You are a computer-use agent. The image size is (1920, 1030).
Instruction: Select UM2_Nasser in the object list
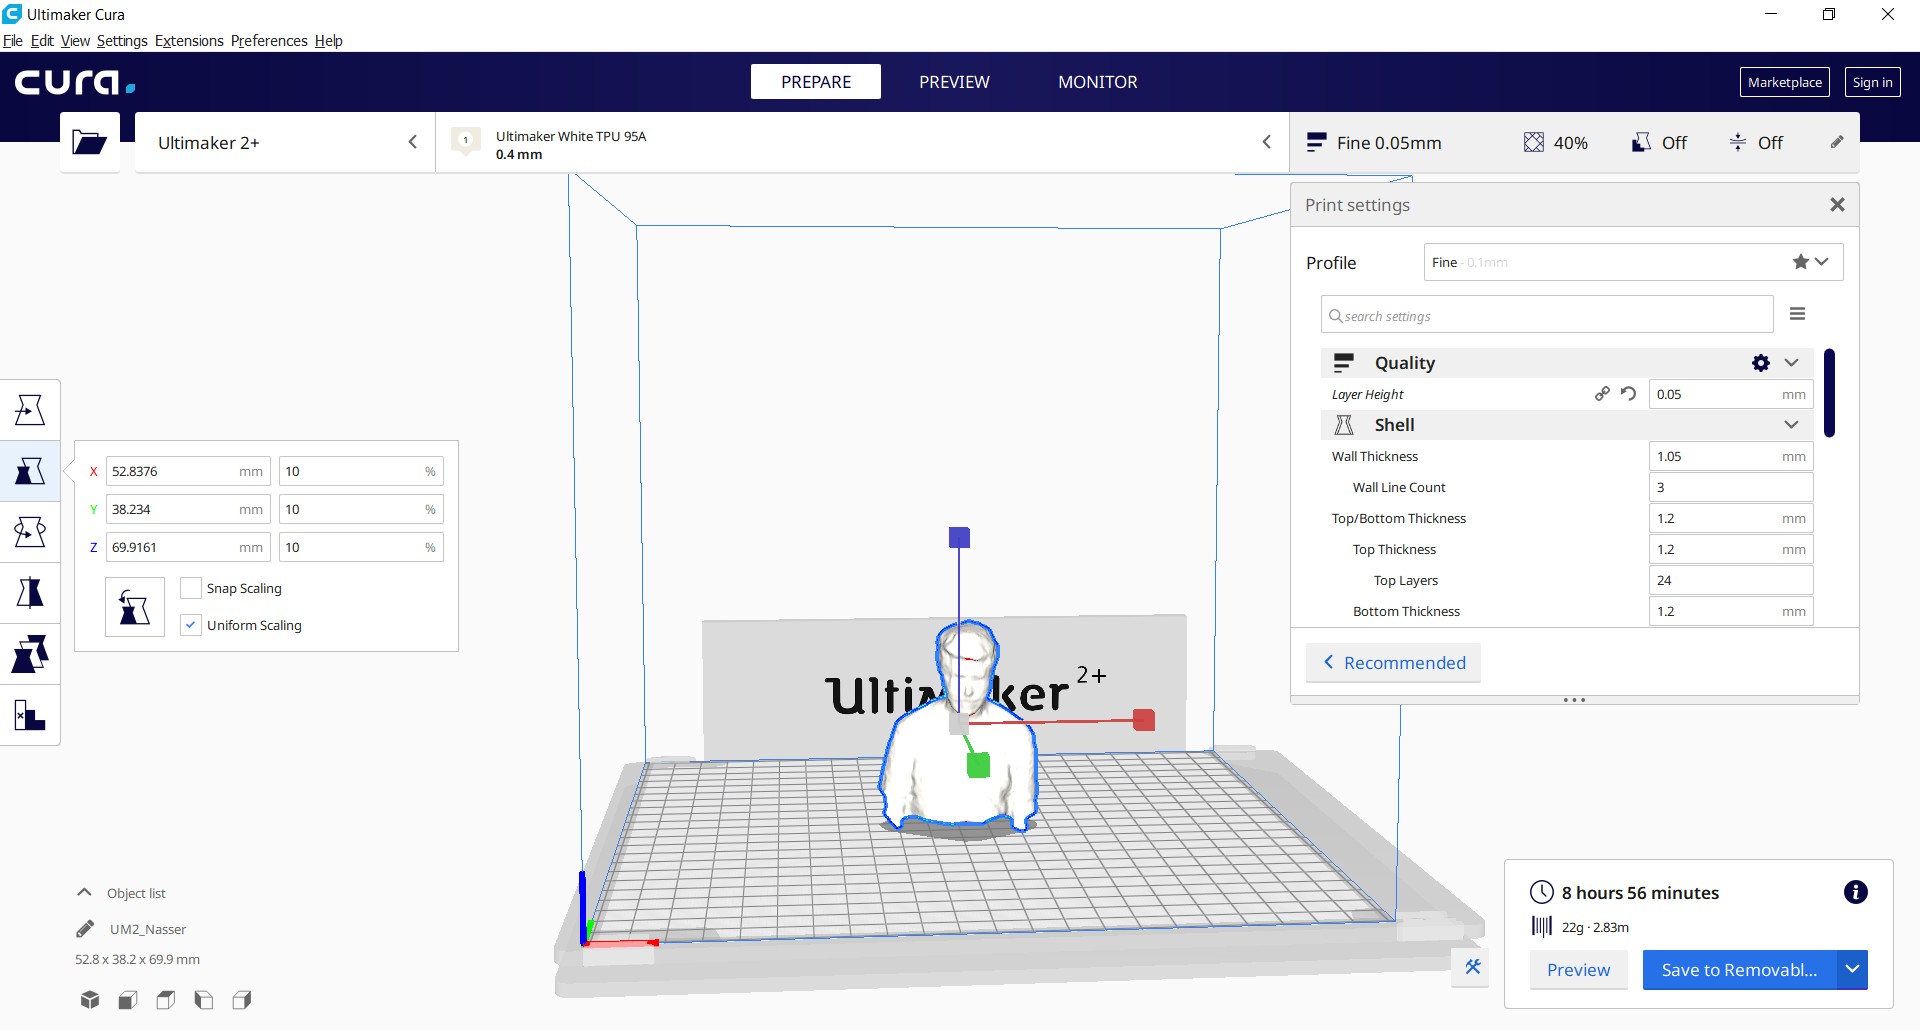tap(148, 929)
